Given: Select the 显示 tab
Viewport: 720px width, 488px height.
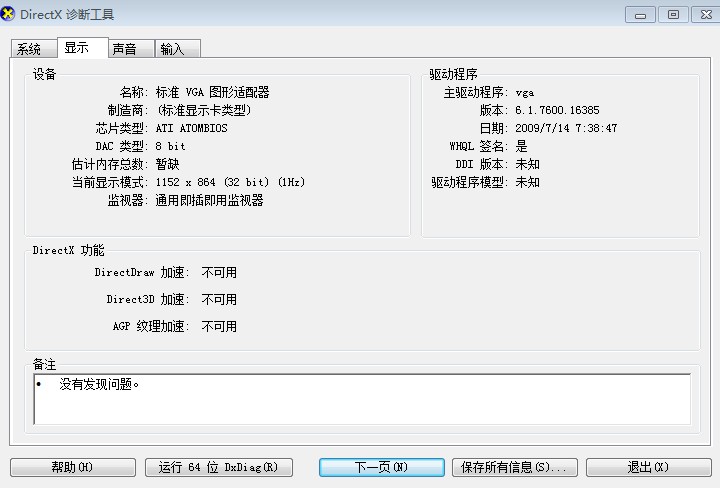Looking at the screenshot, I should click(83, 47).
